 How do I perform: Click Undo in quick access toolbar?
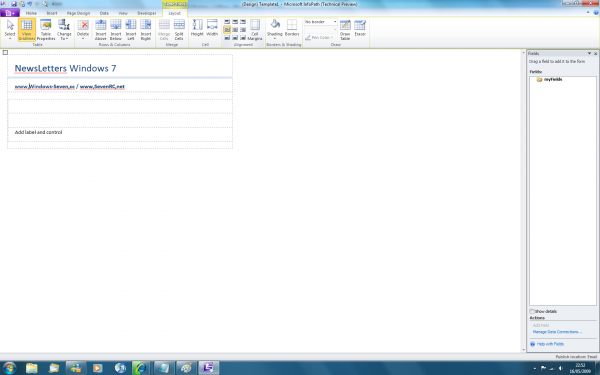(29, 4)
